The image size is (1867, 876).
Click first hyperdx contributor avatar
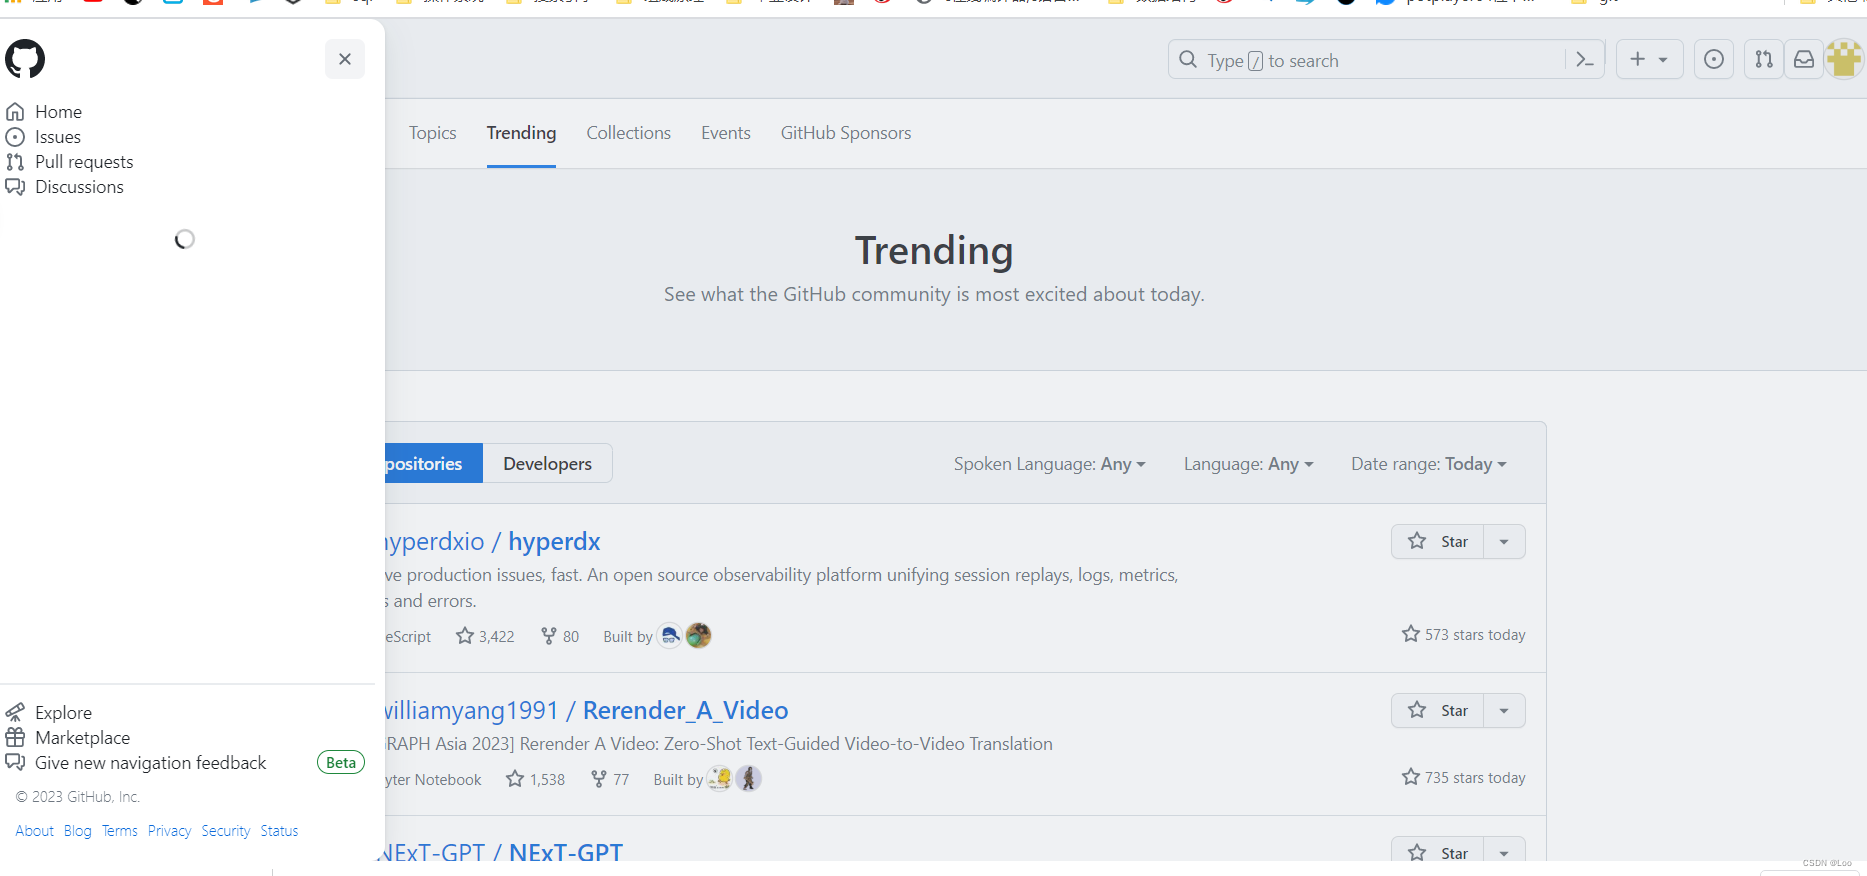click(x=670, y=636)
